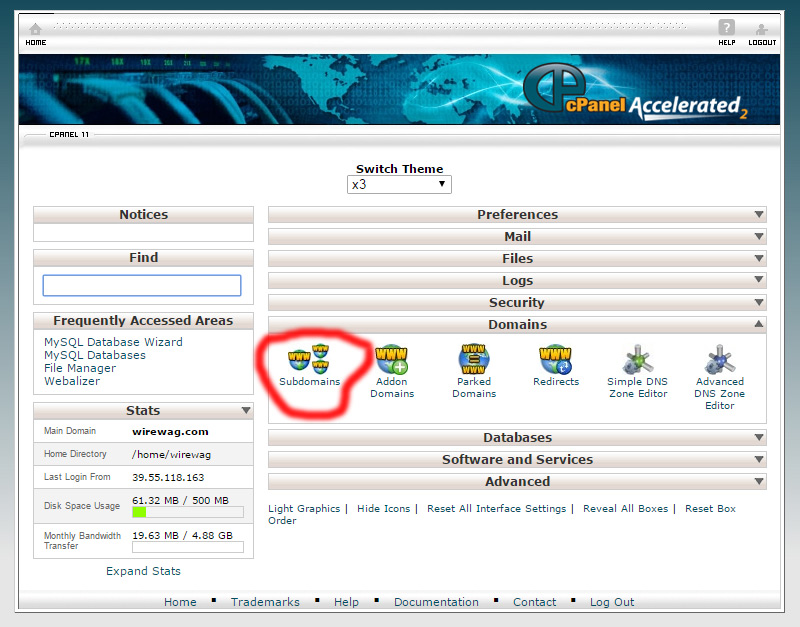Open MySQL Database Wizard link
Viewport: 800px width, 627px height.
(x=113, y=342)
